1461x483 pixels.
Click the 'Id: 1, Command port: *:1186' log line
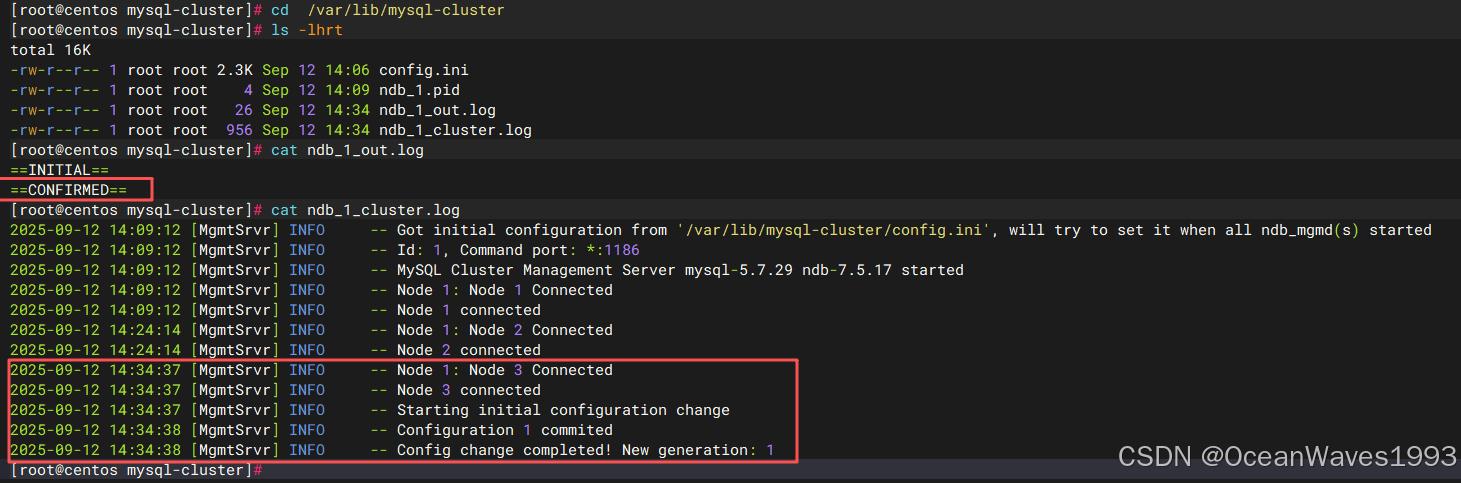point(518,250)
